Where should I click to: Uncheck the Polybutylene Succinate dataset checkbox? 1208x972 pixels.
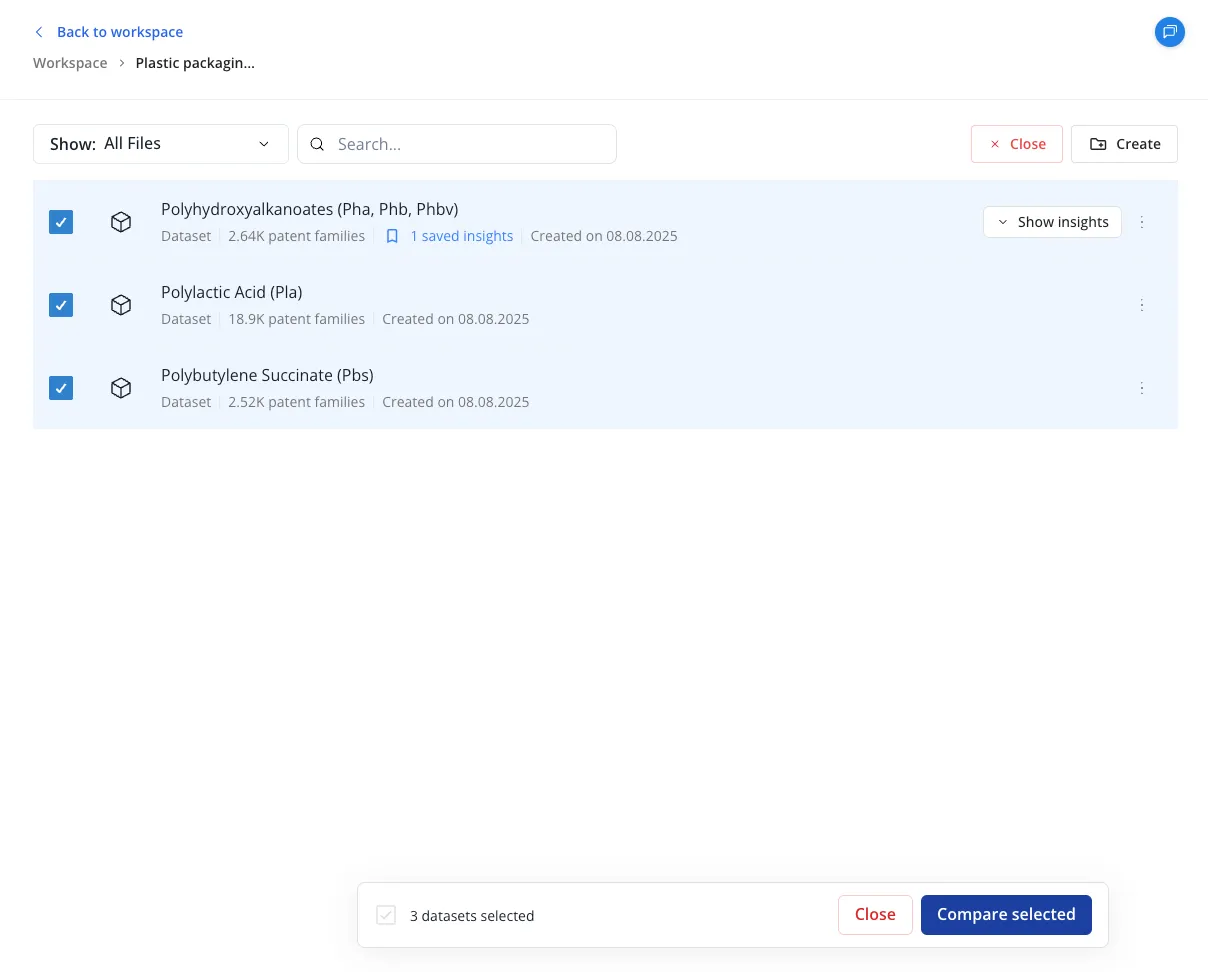61,388
